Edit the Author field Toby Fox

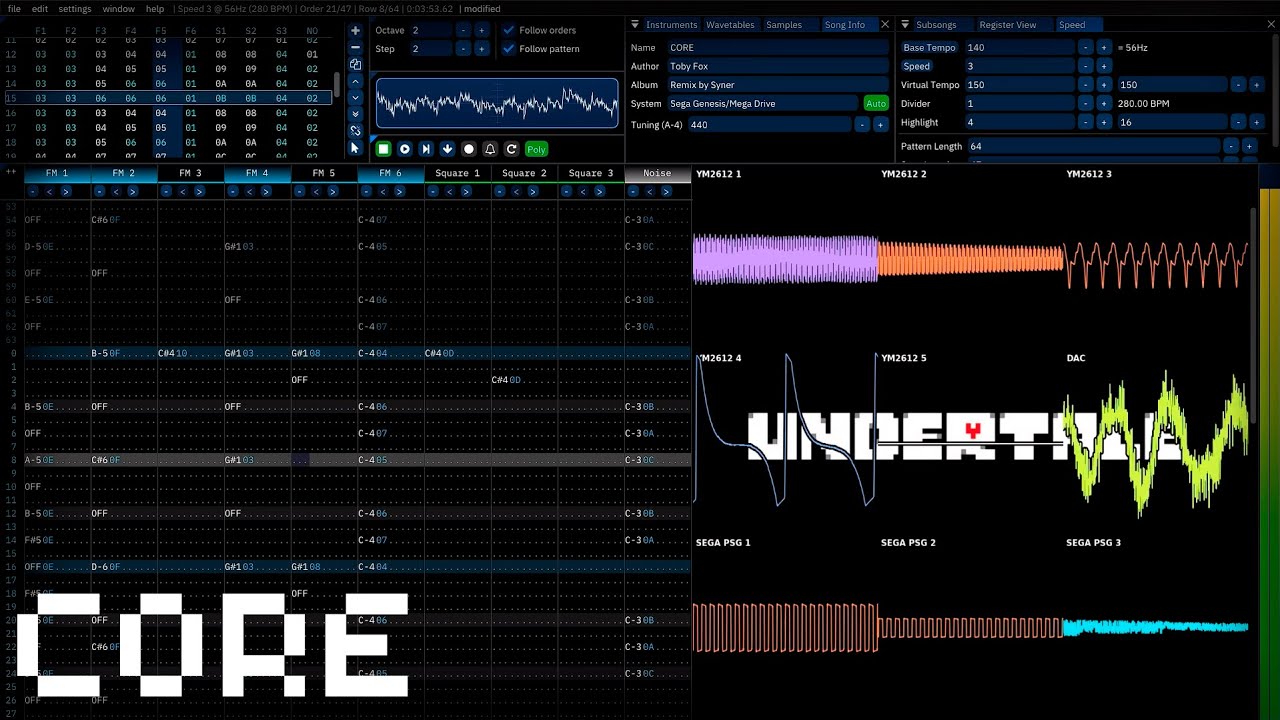point(777,66)
